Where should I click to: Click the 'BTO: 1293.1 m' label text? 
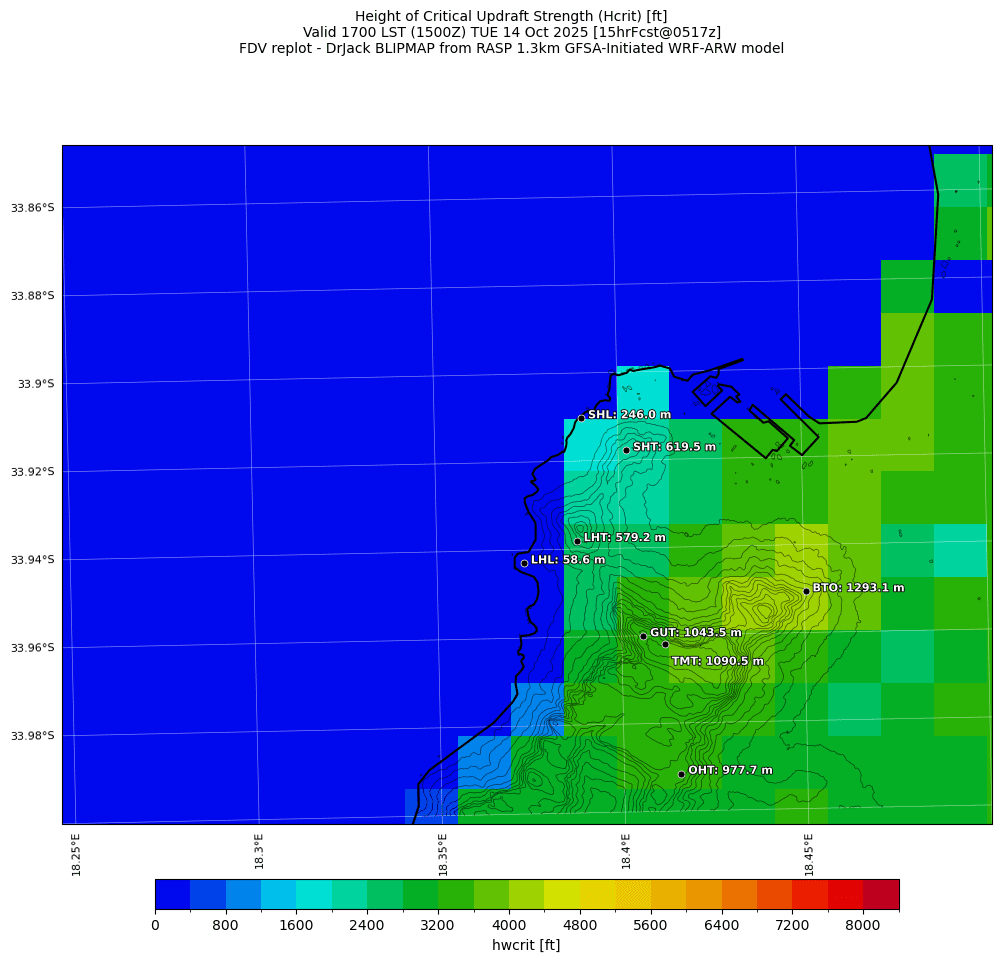858,588
